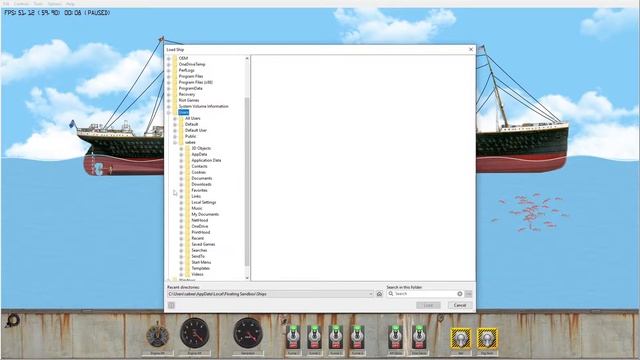Expand the AppData folder node
The height and width of the screenshot is (360, 640).
point(181,154)
